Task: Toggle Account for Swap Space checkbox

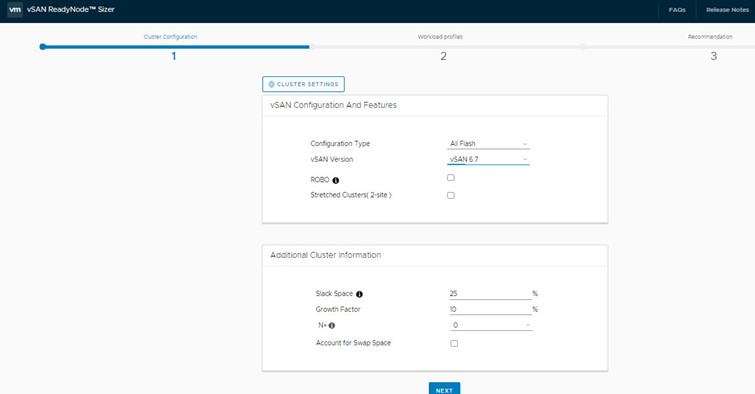Action: pos(454,343)
